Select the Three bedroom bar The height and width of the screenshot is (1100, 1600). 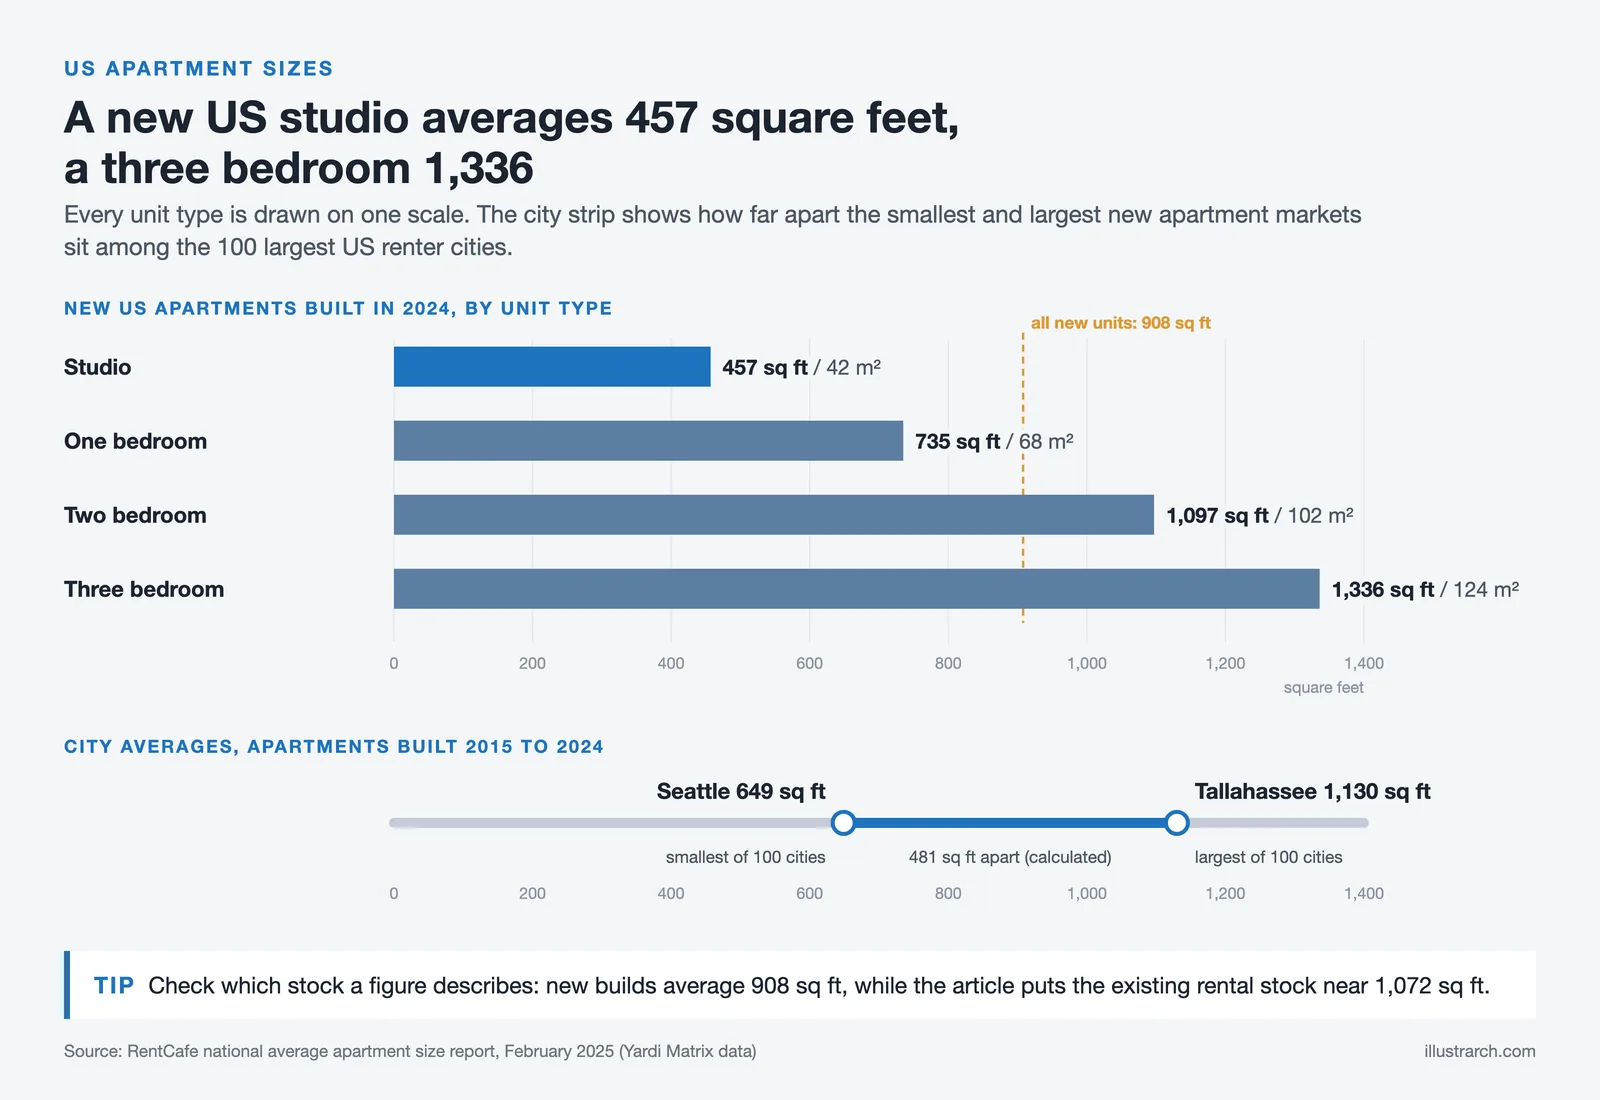tap(857, 589)
